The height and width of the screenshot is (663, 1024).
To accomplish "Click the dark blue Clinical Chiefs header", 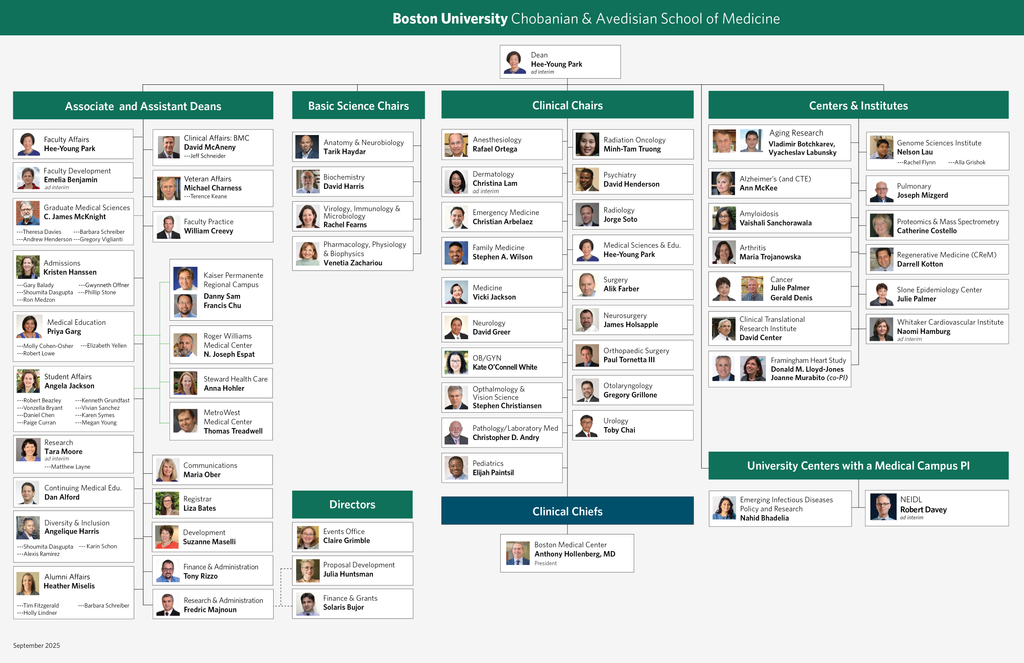I will point(567,511).
